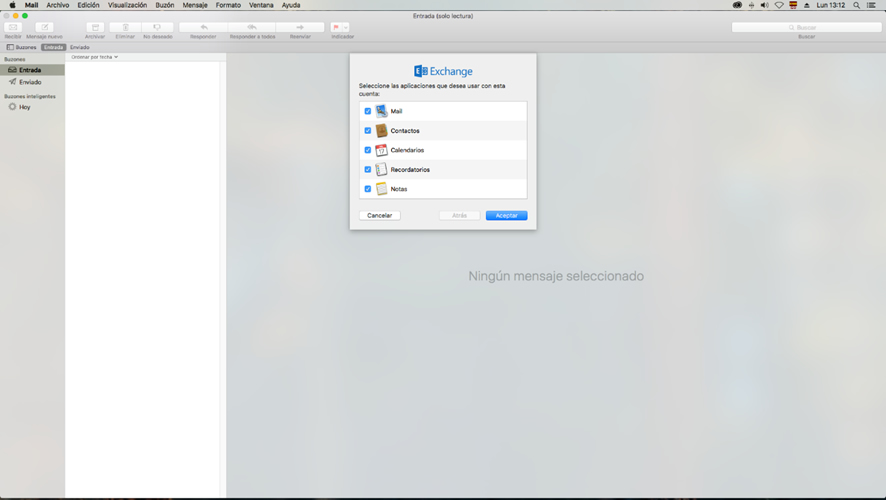Viewport: 886px width, 500px height.
Task: Toggle the Contactos checkbox
Action: (368, 131)
